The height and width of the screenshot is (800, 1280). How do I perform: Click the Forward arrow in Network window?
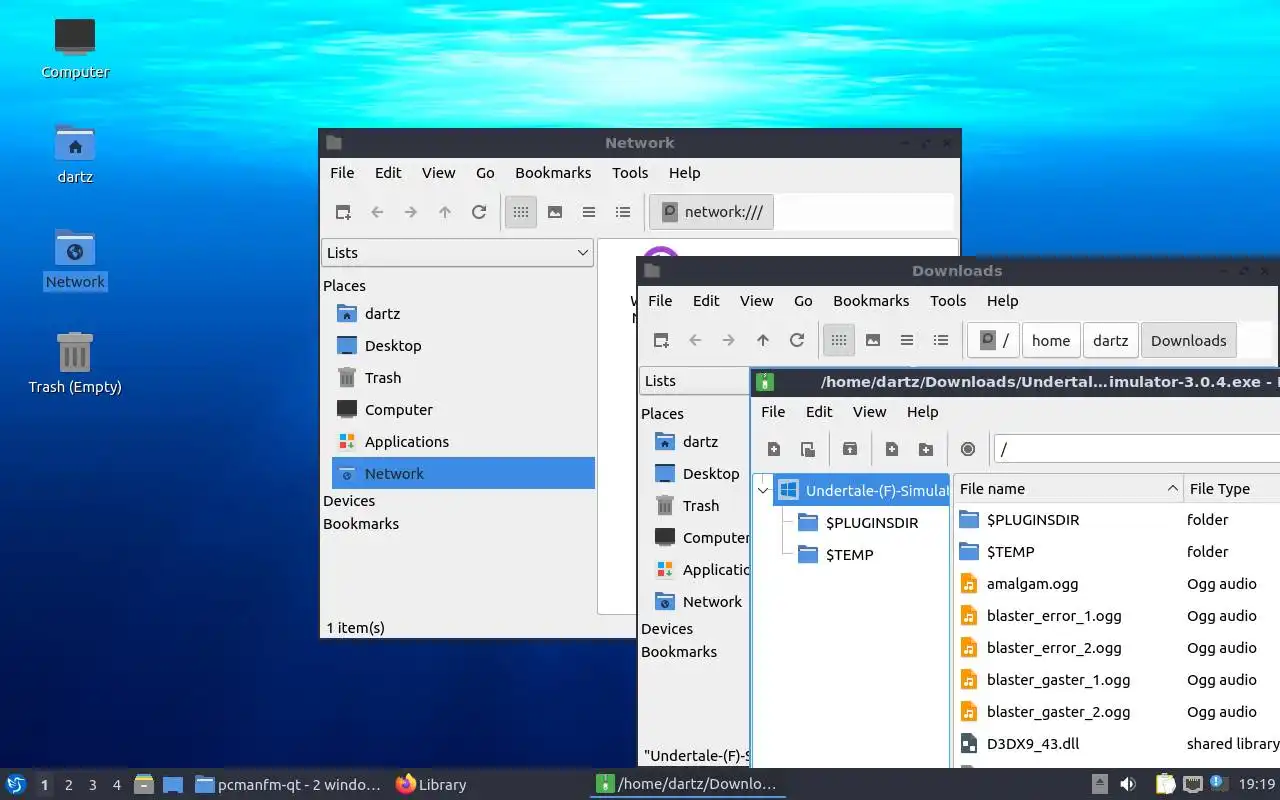tap(411, 212)
